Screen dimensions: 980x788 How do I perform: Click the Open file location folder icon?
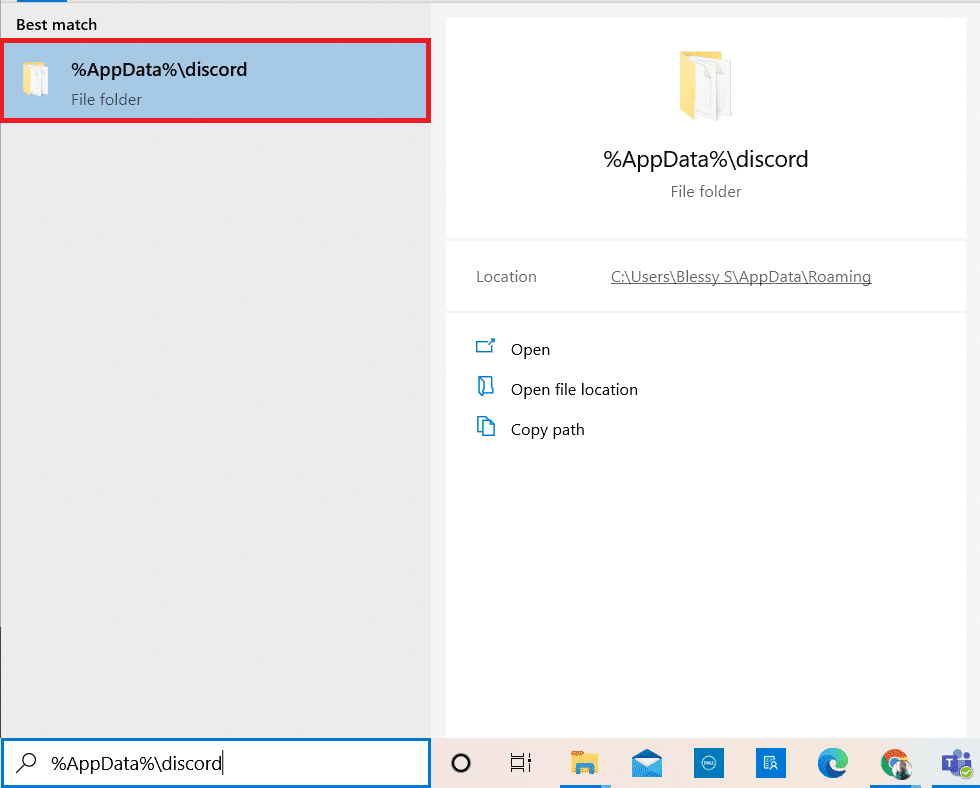click(486, 389)
